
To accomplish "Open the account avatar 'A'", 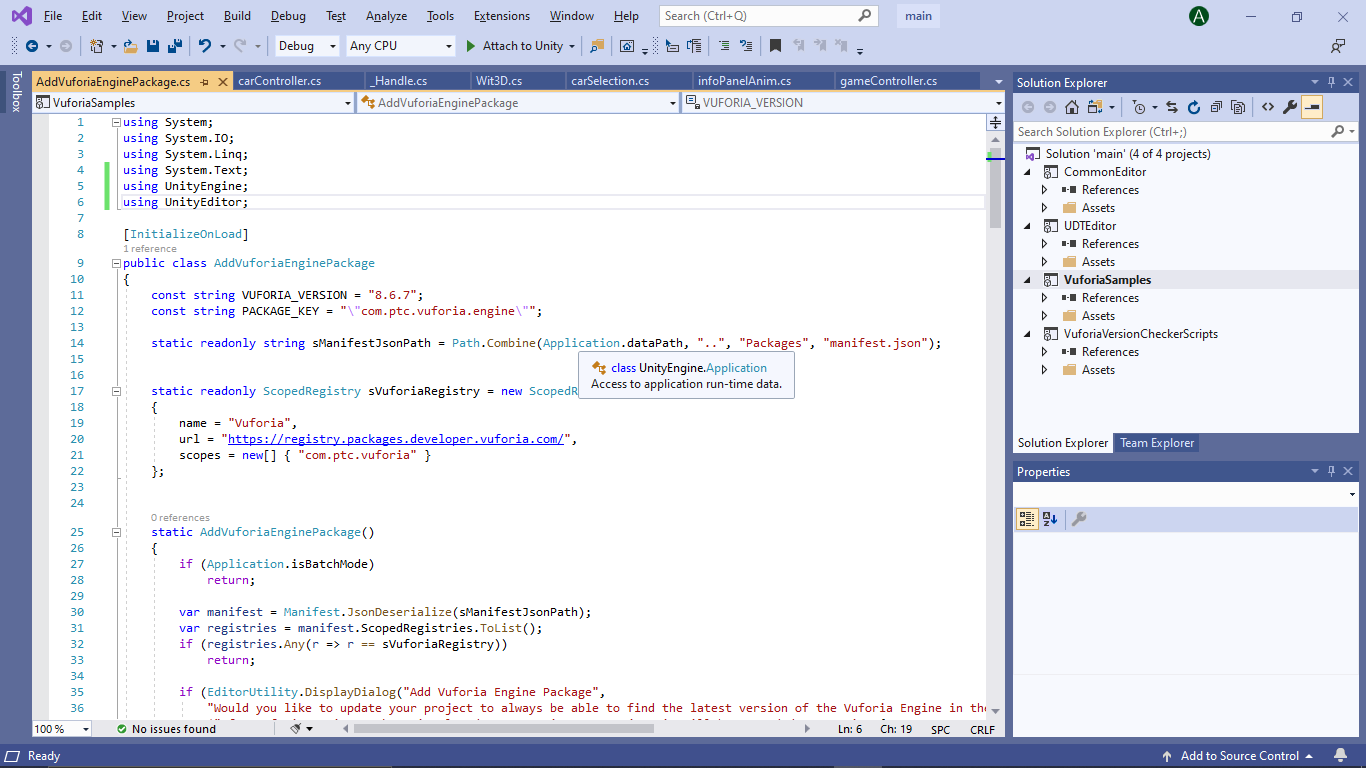I will (x=1198, y=16).
